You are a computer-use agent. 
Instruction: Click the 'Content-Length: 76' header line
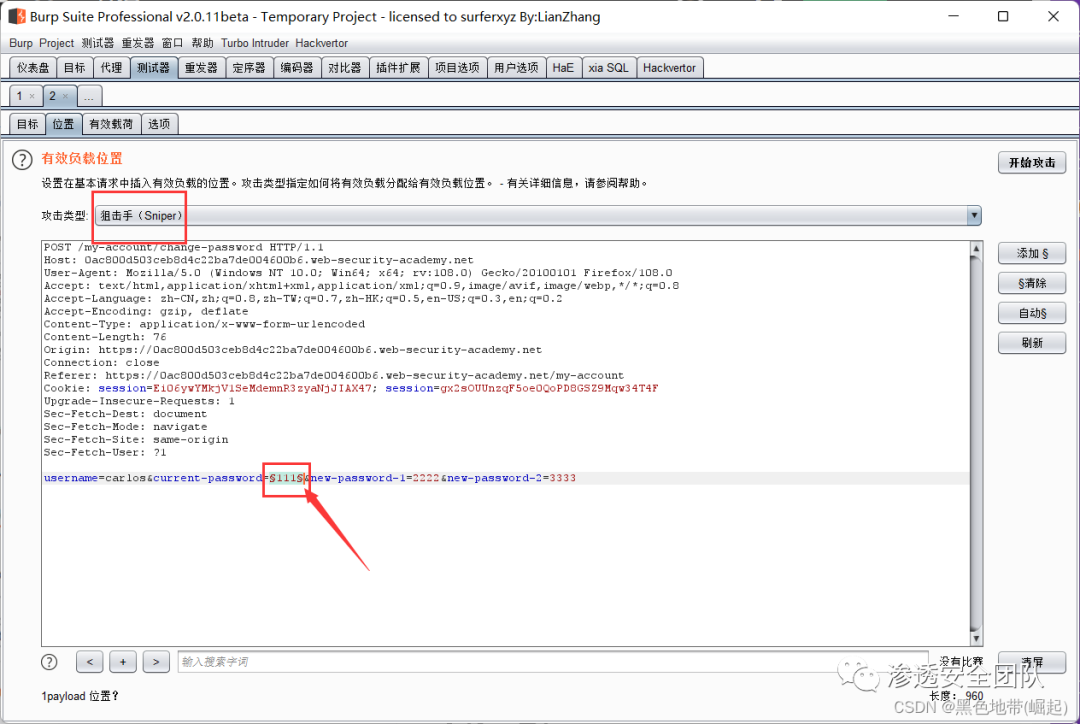[105, 337]
